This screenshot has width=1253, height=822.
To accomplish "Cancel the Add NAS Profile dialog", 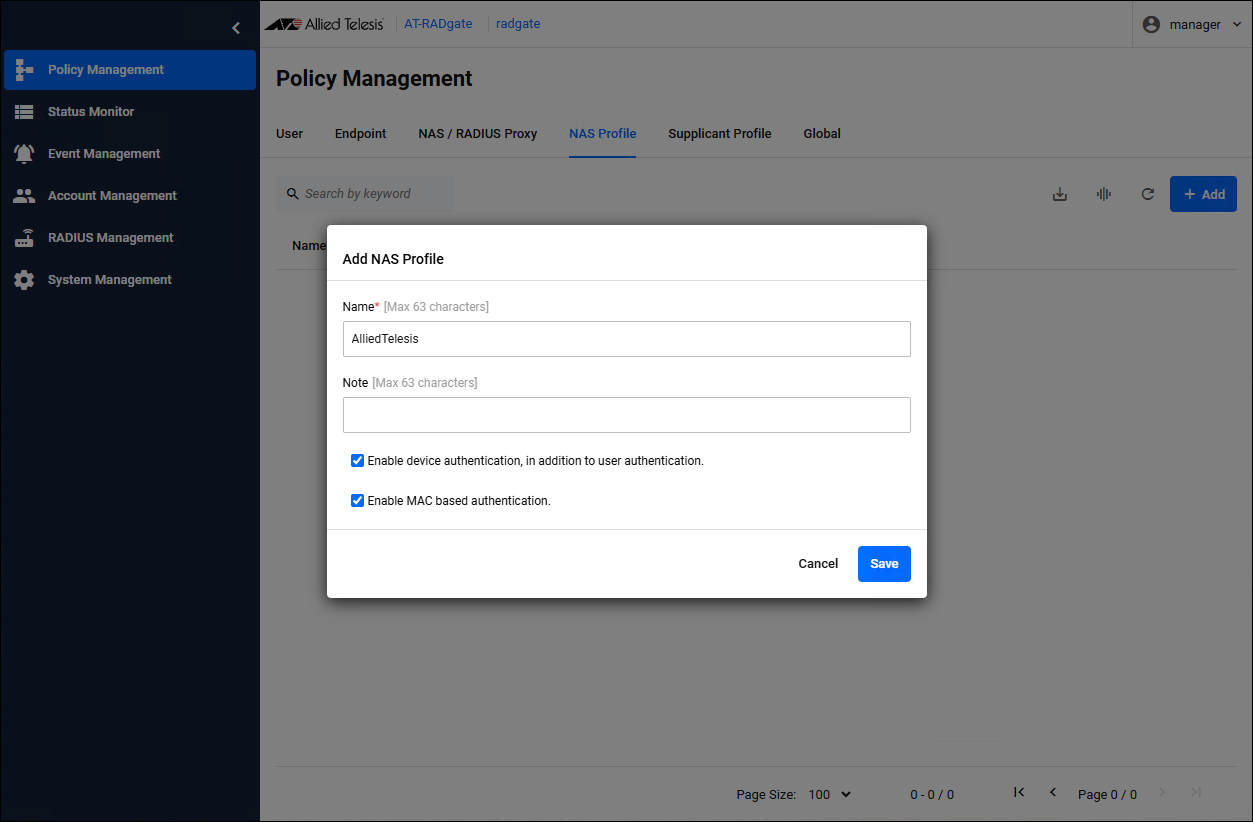I will pos(817,564).
